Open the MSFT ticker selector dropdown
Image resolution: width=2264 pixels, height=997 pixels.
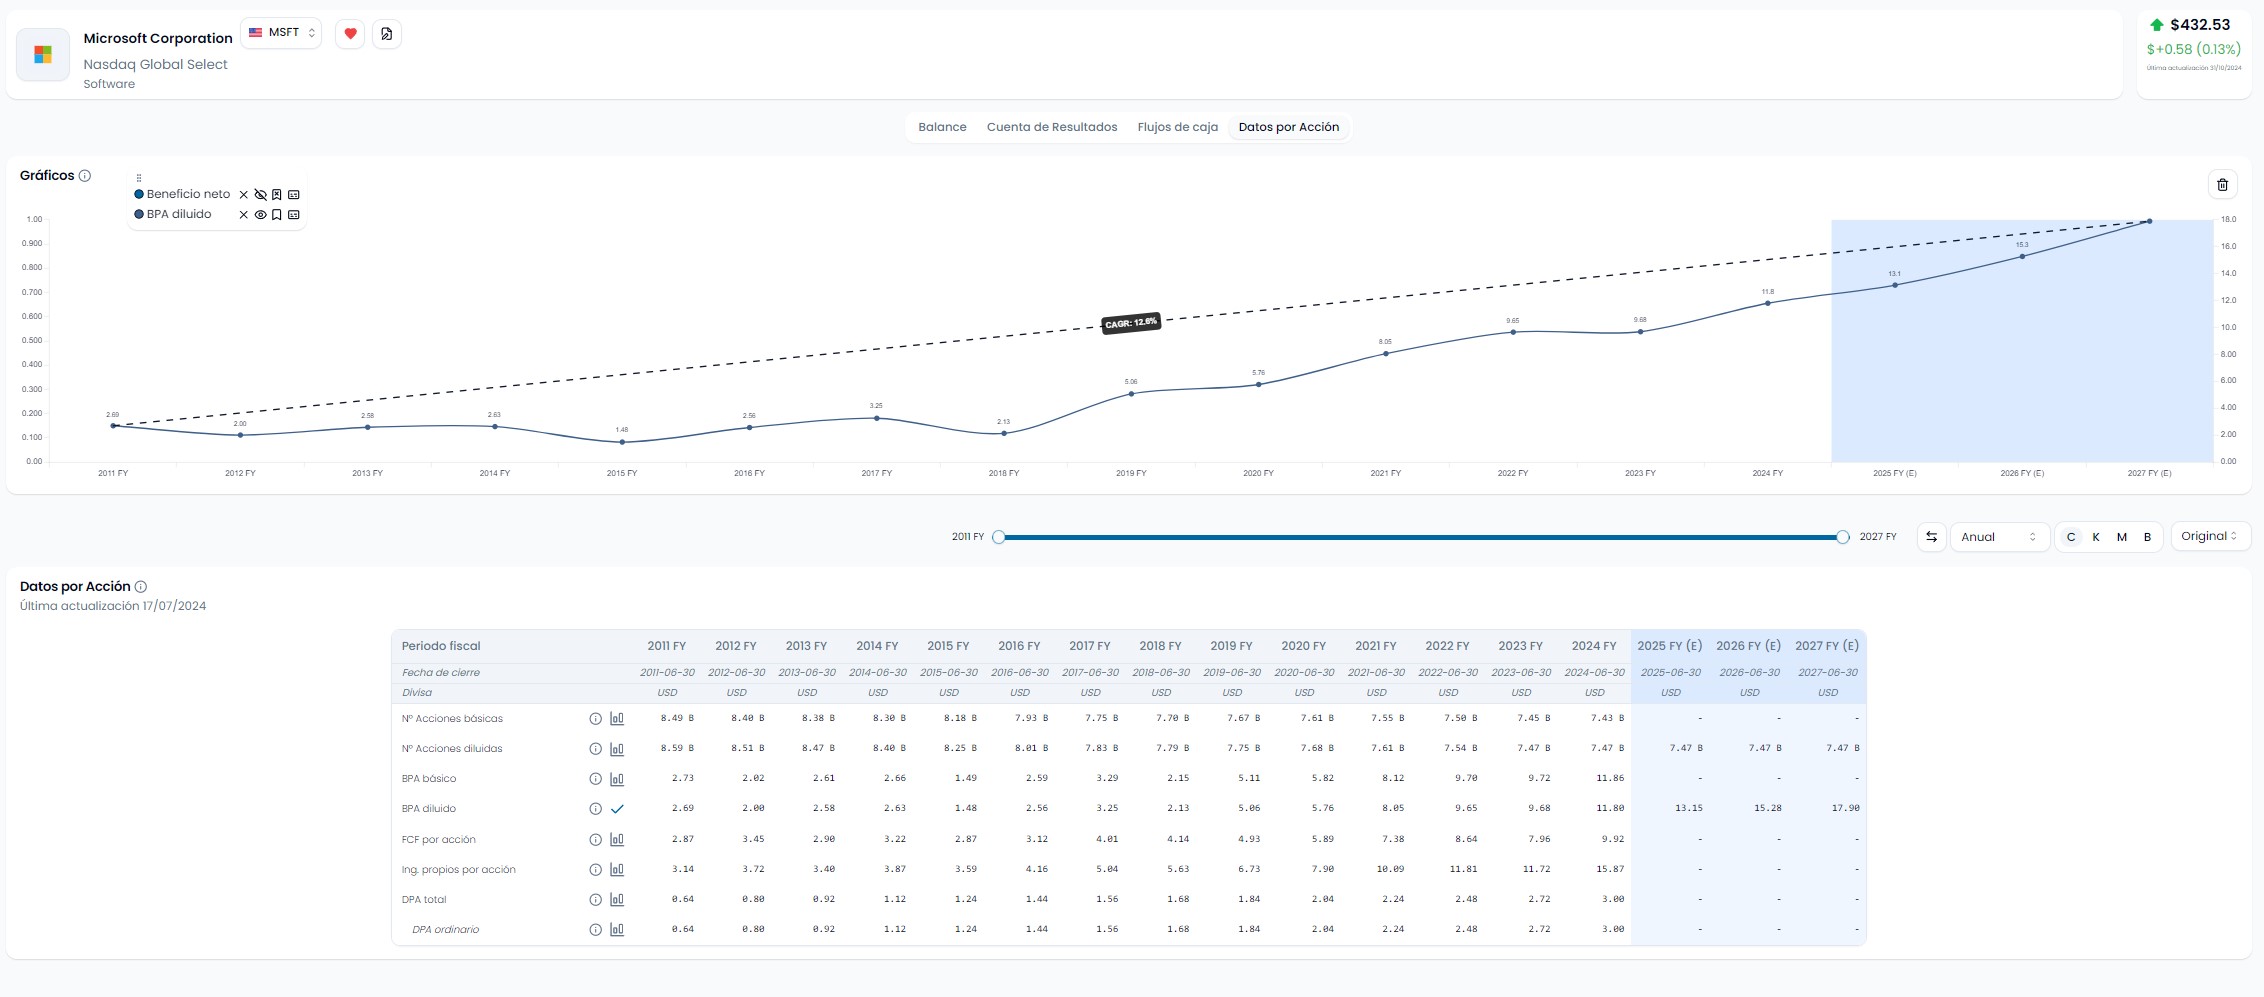tap(281, 33)
